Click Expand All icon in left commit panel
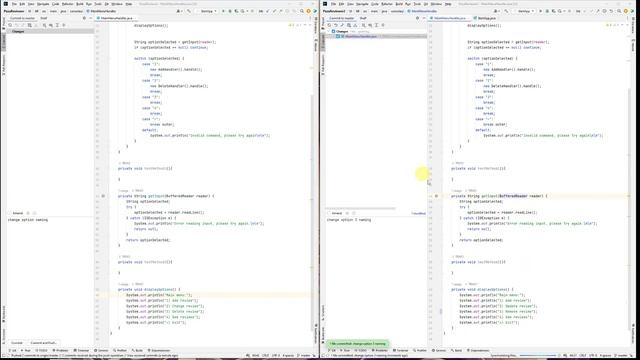The width and height of the screenshot is (640, 360). [57, 25]
